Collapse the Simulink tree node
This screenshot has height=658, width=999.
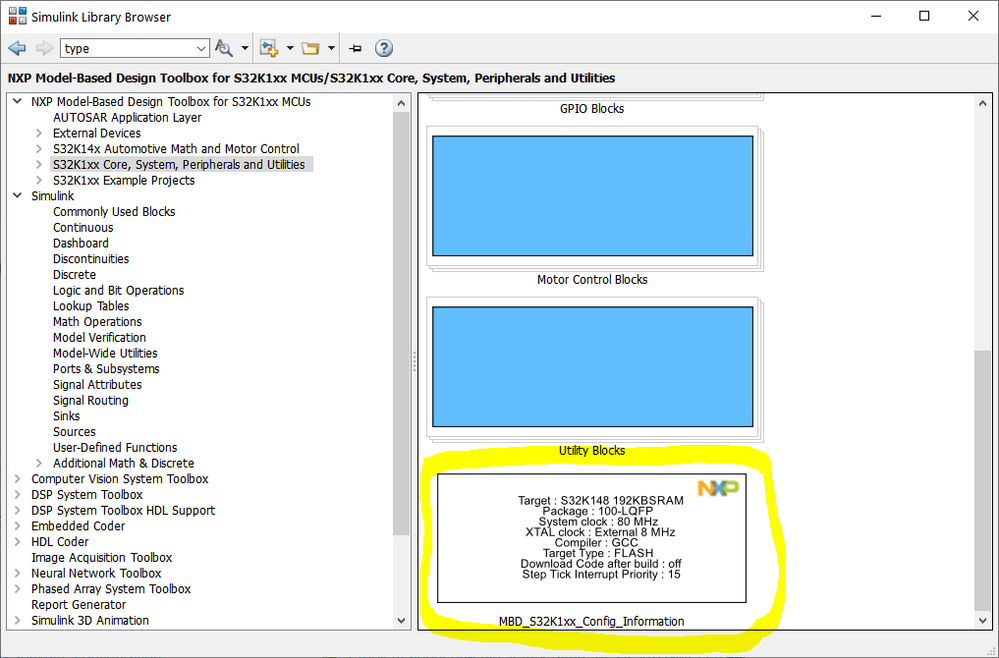pos(18,196)
